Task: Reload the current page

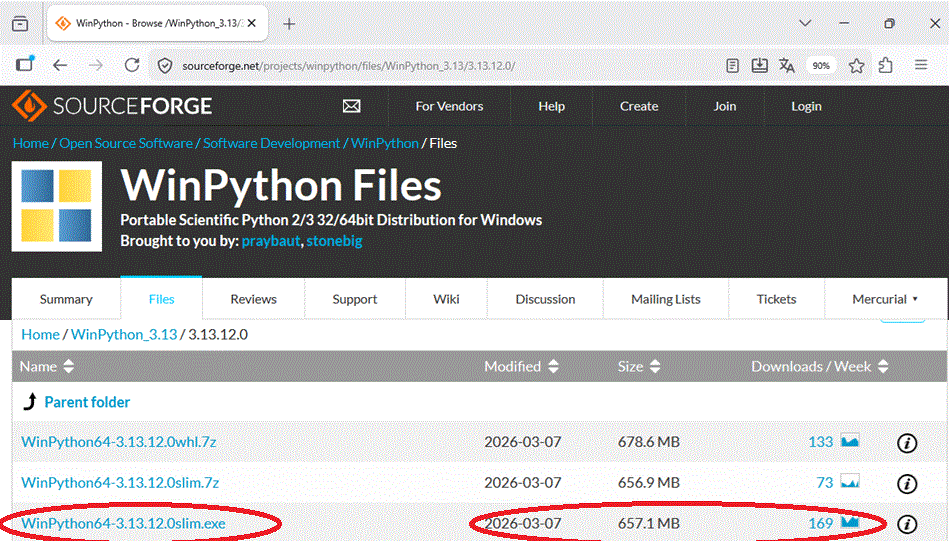Action: (x=132, y=65)
